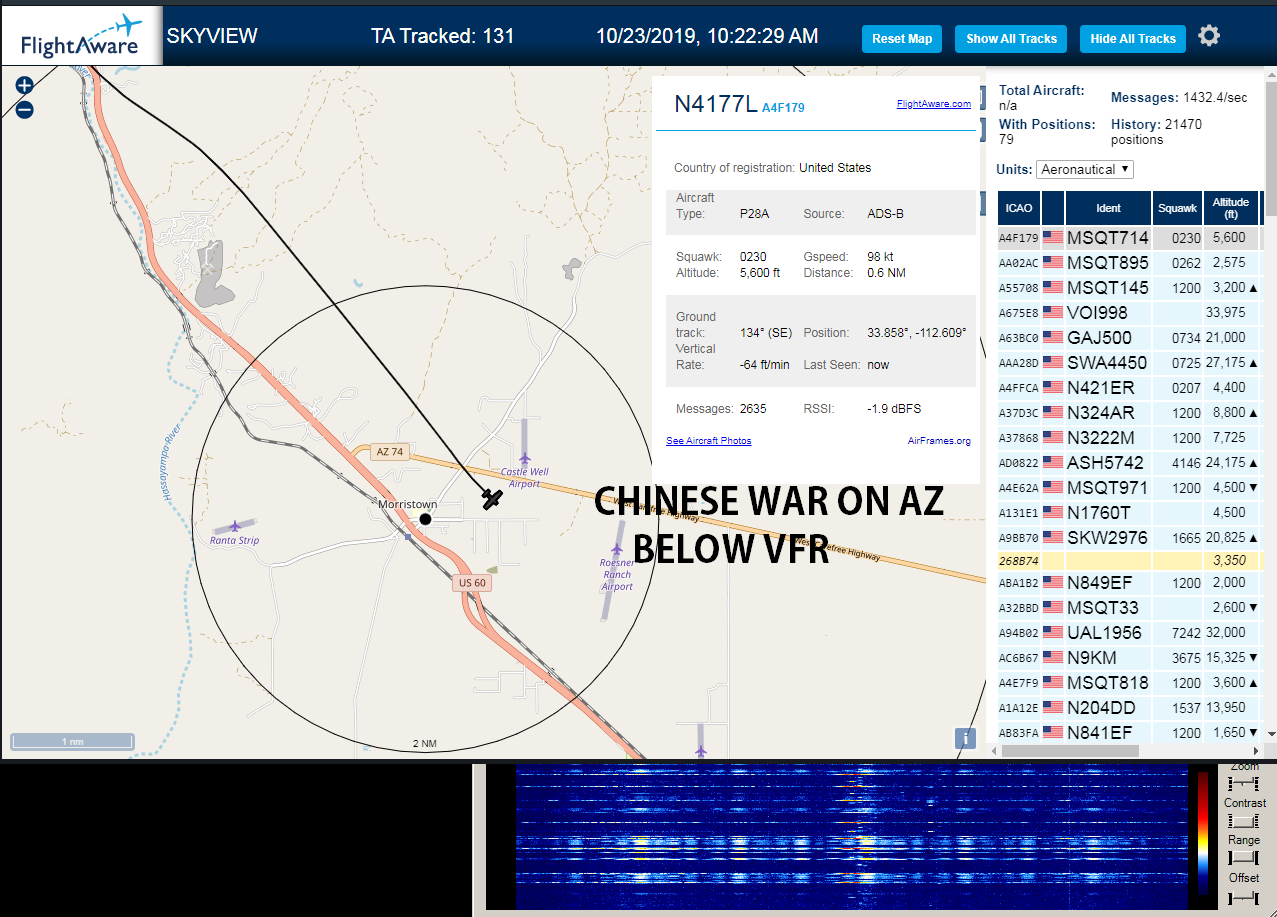Click the sidebar scroll-up arrow
The height and width of the screenshot is (917, 1277).
pos(1270,76)
